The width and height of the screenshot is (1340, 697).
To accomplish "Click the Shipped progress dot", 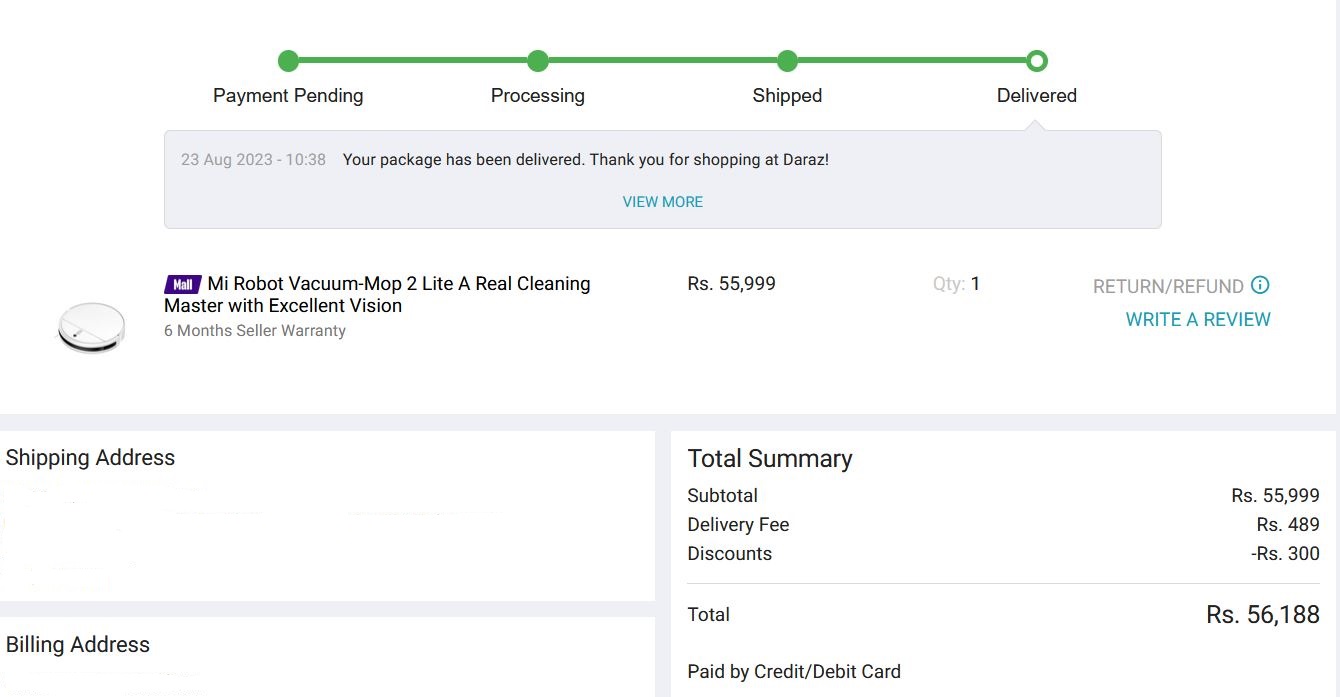I will tap(787, 61).
